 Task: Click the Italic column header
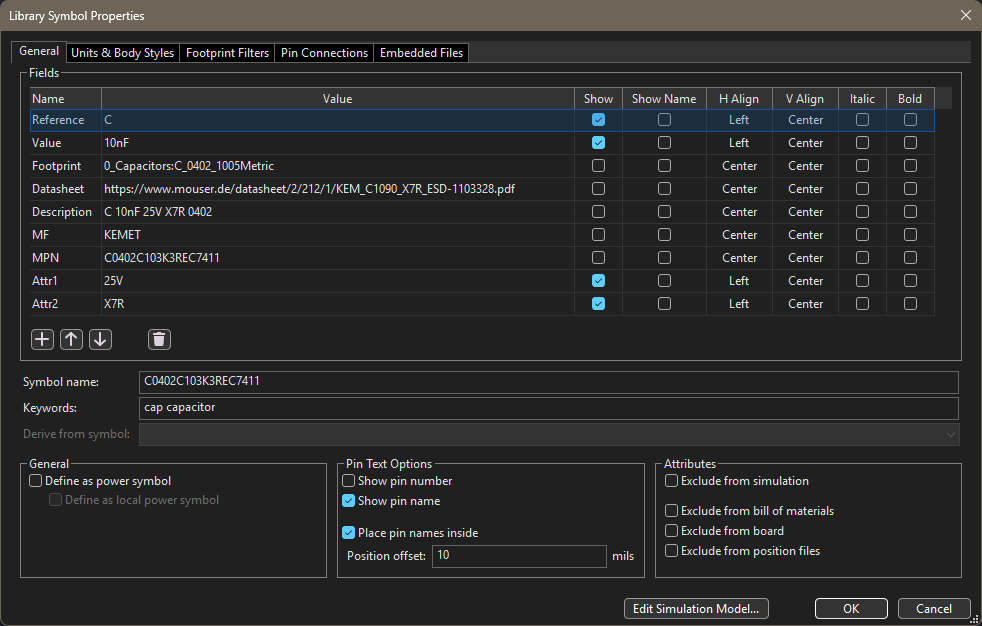point(862,99)
